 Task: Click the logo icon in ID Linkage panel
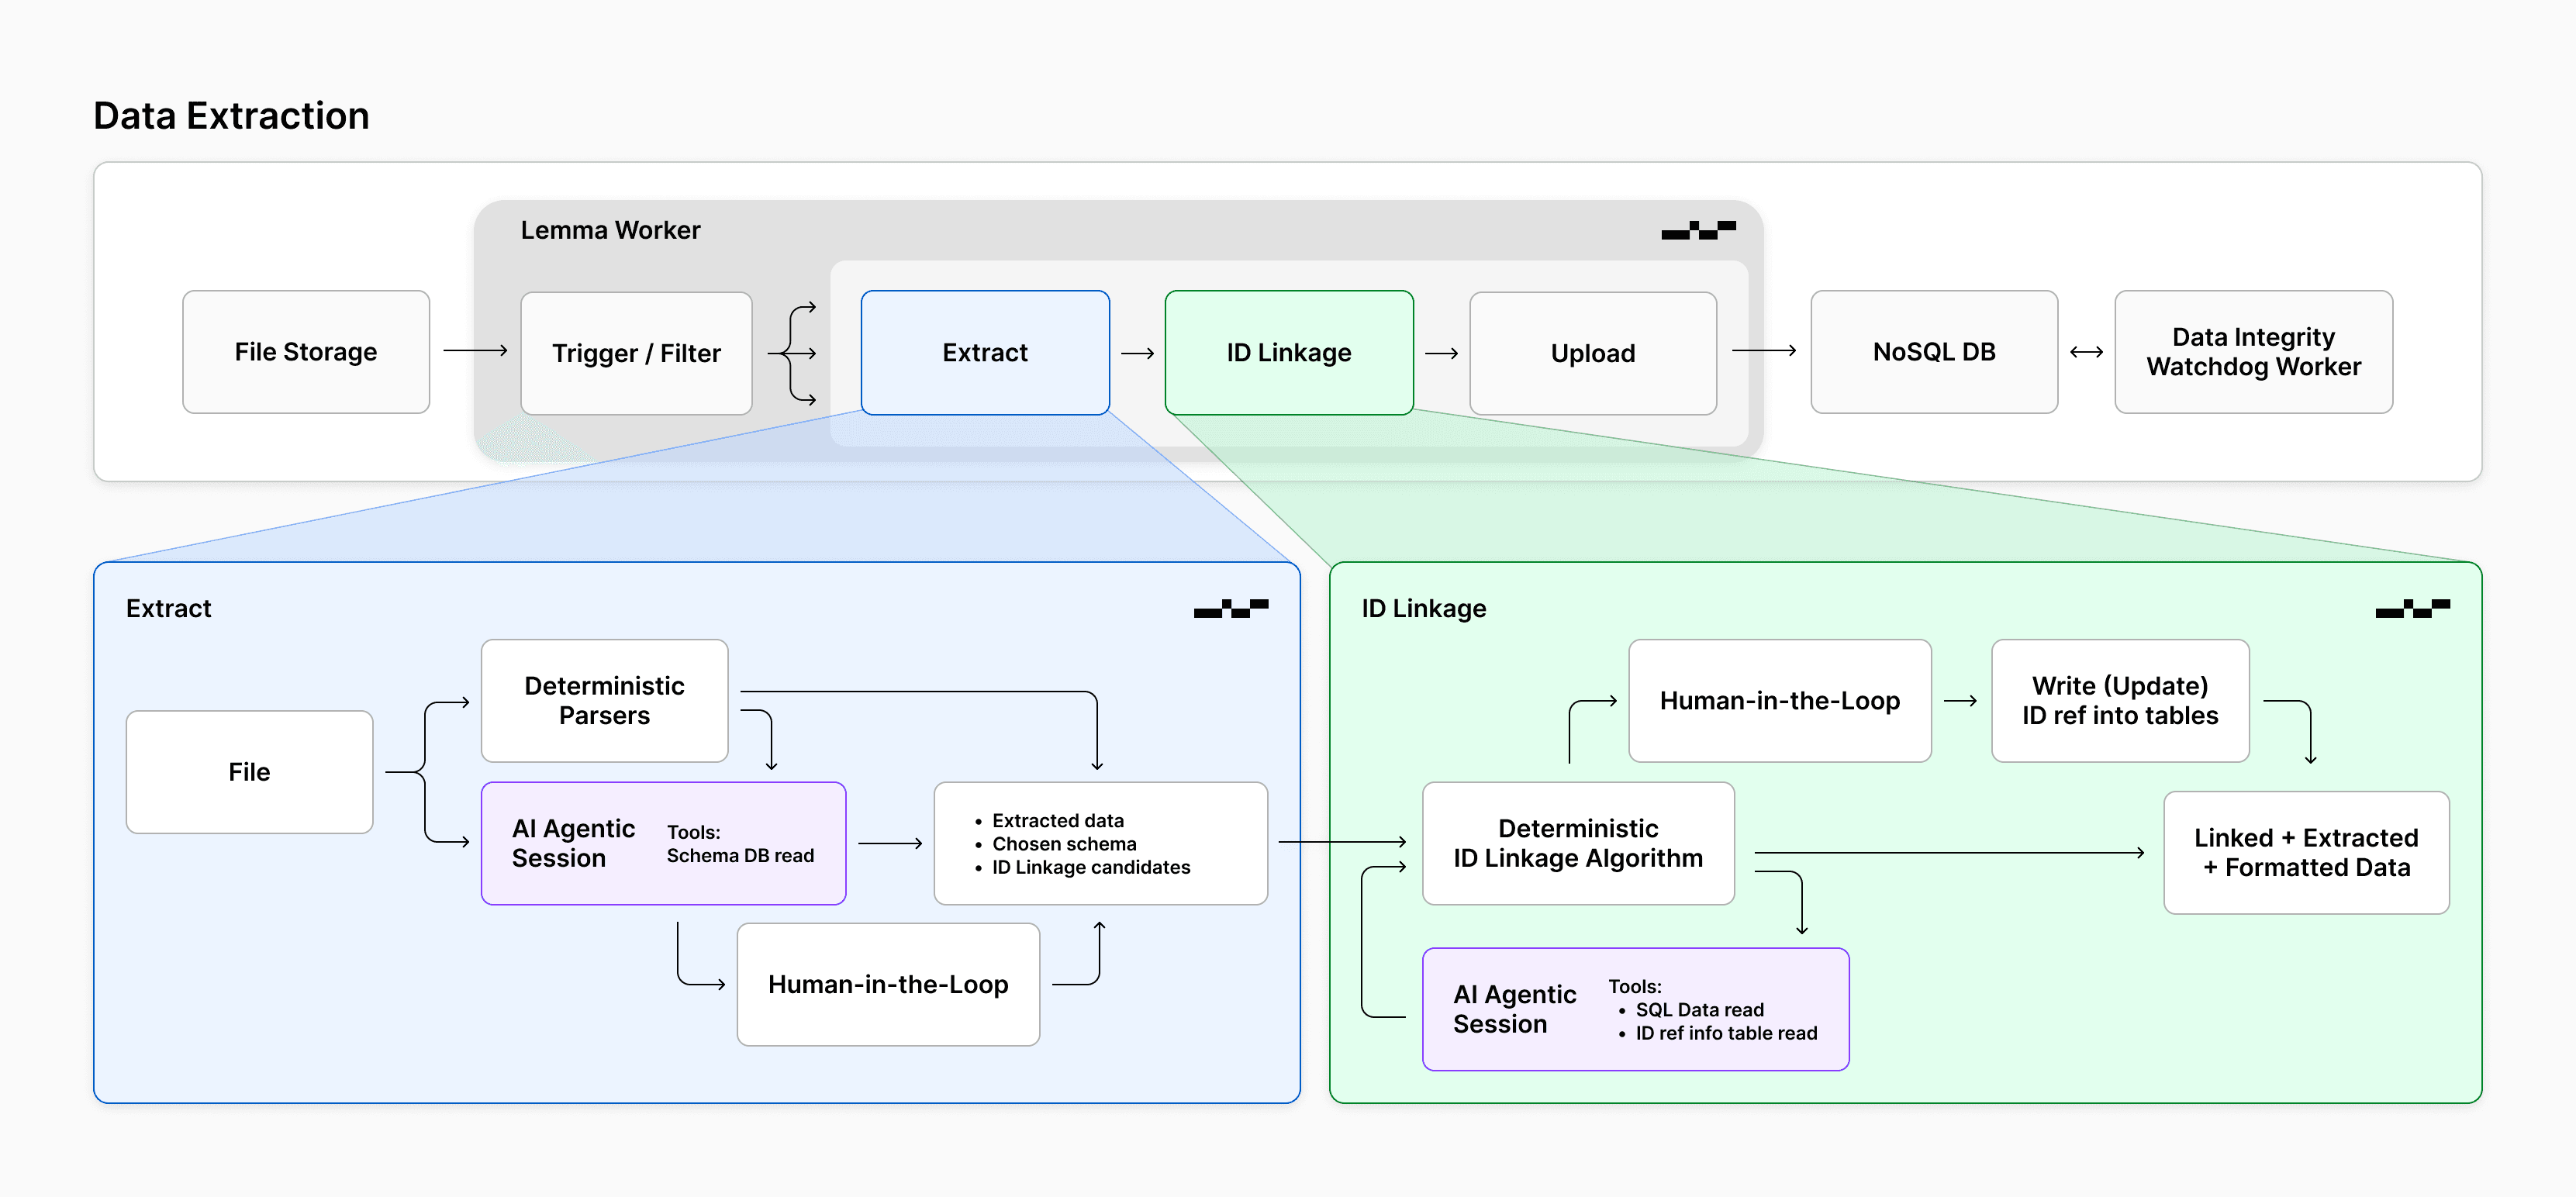(x=2413, y=608)
